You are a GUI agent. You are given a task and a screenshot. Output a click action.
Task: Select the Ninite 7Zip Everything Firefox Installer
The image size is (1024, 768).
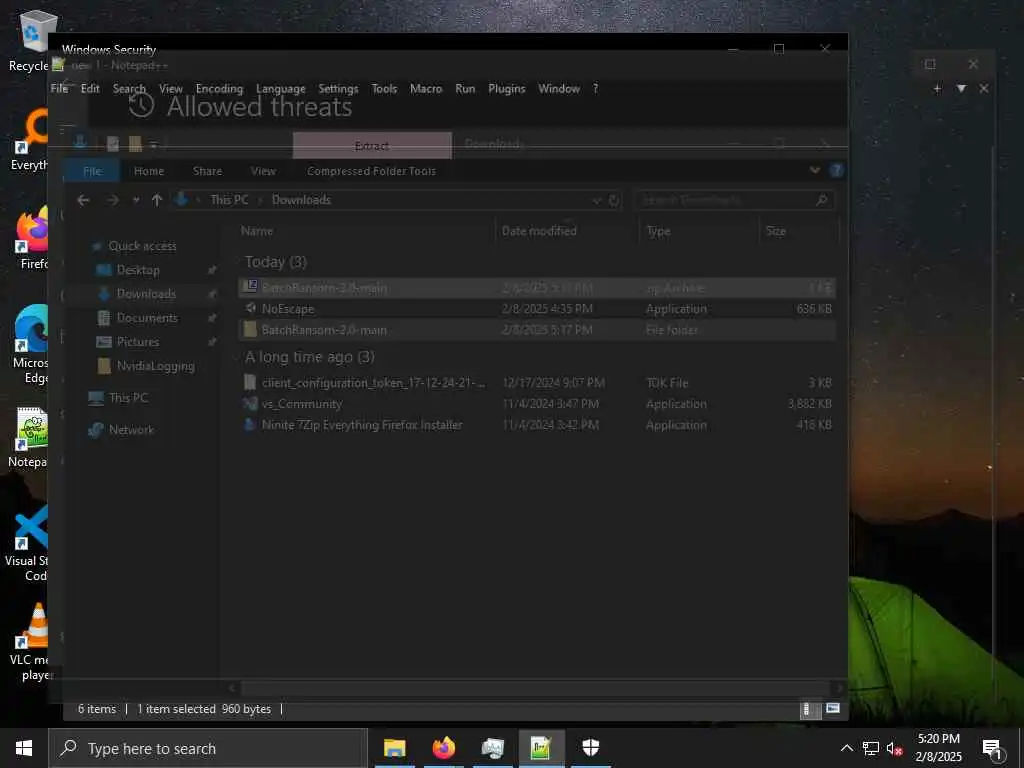tap(537, 424)
